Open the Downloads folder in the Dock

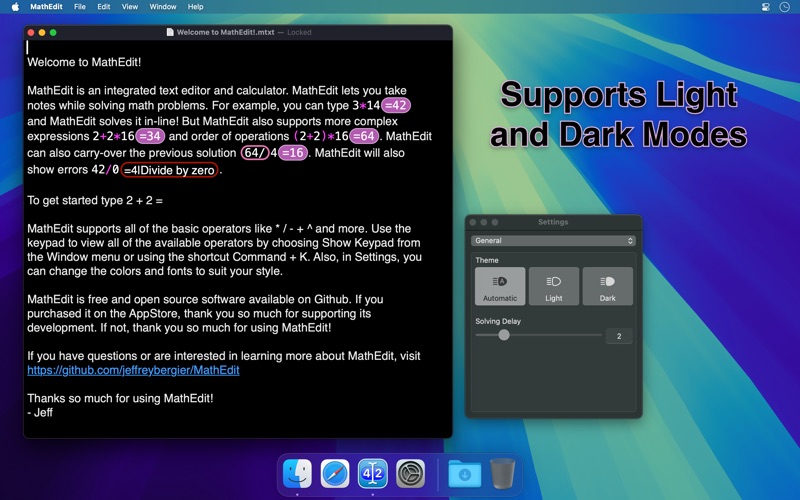tap(465, 474)
